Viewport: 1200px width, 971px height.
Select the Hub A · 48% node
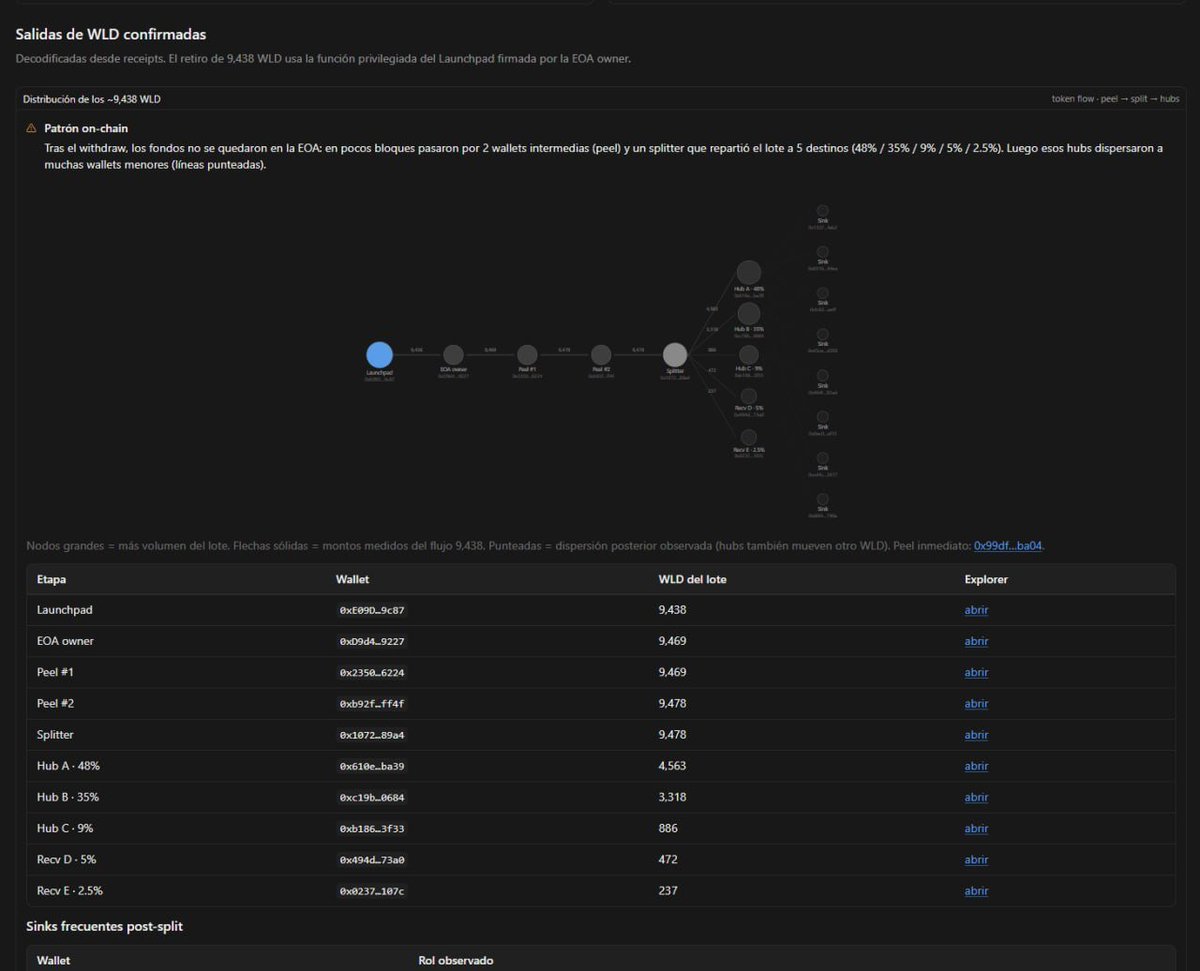(749, 272)
